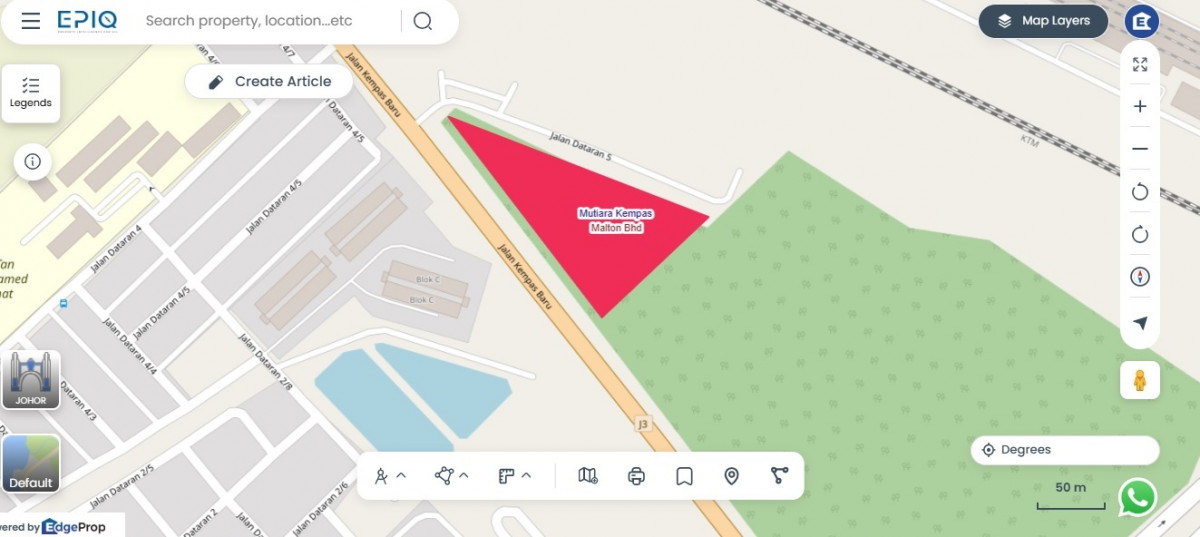Open the hamburger main menu
This screenshot has width=1200, height=537.
31,21
